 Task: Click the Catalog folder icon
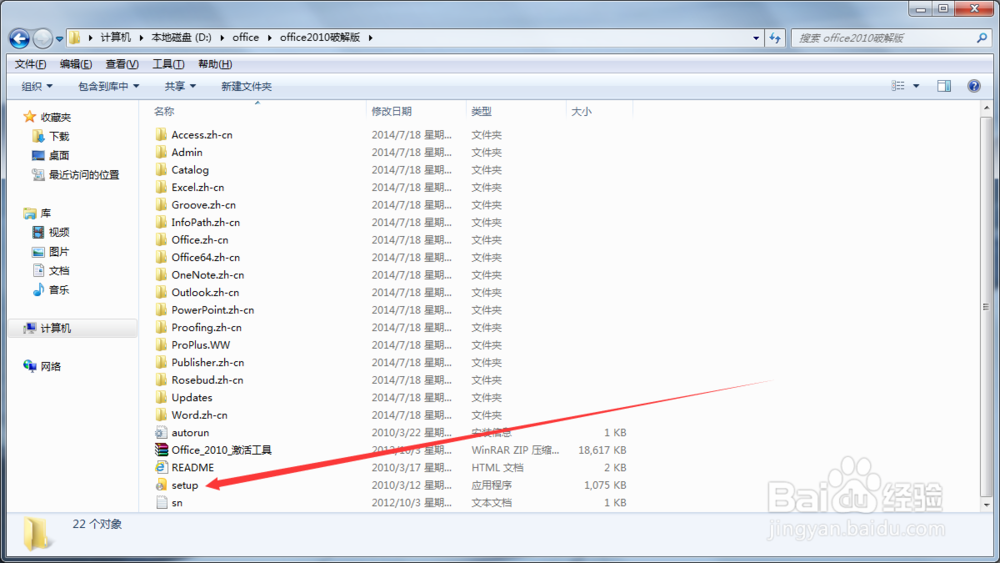tap(161, 170)
